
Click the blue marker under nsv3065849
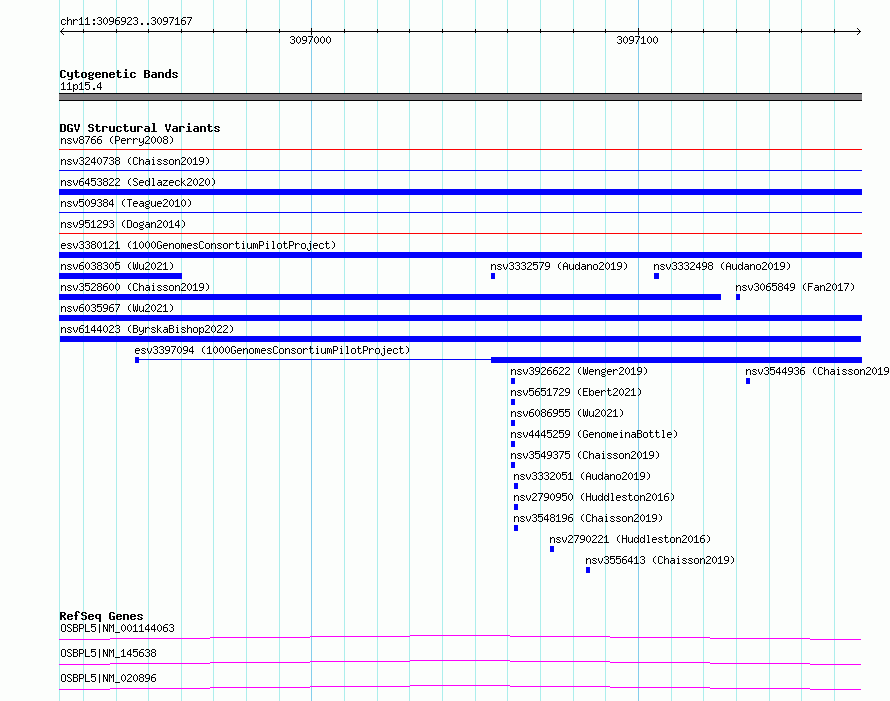[x=737, y=297]
